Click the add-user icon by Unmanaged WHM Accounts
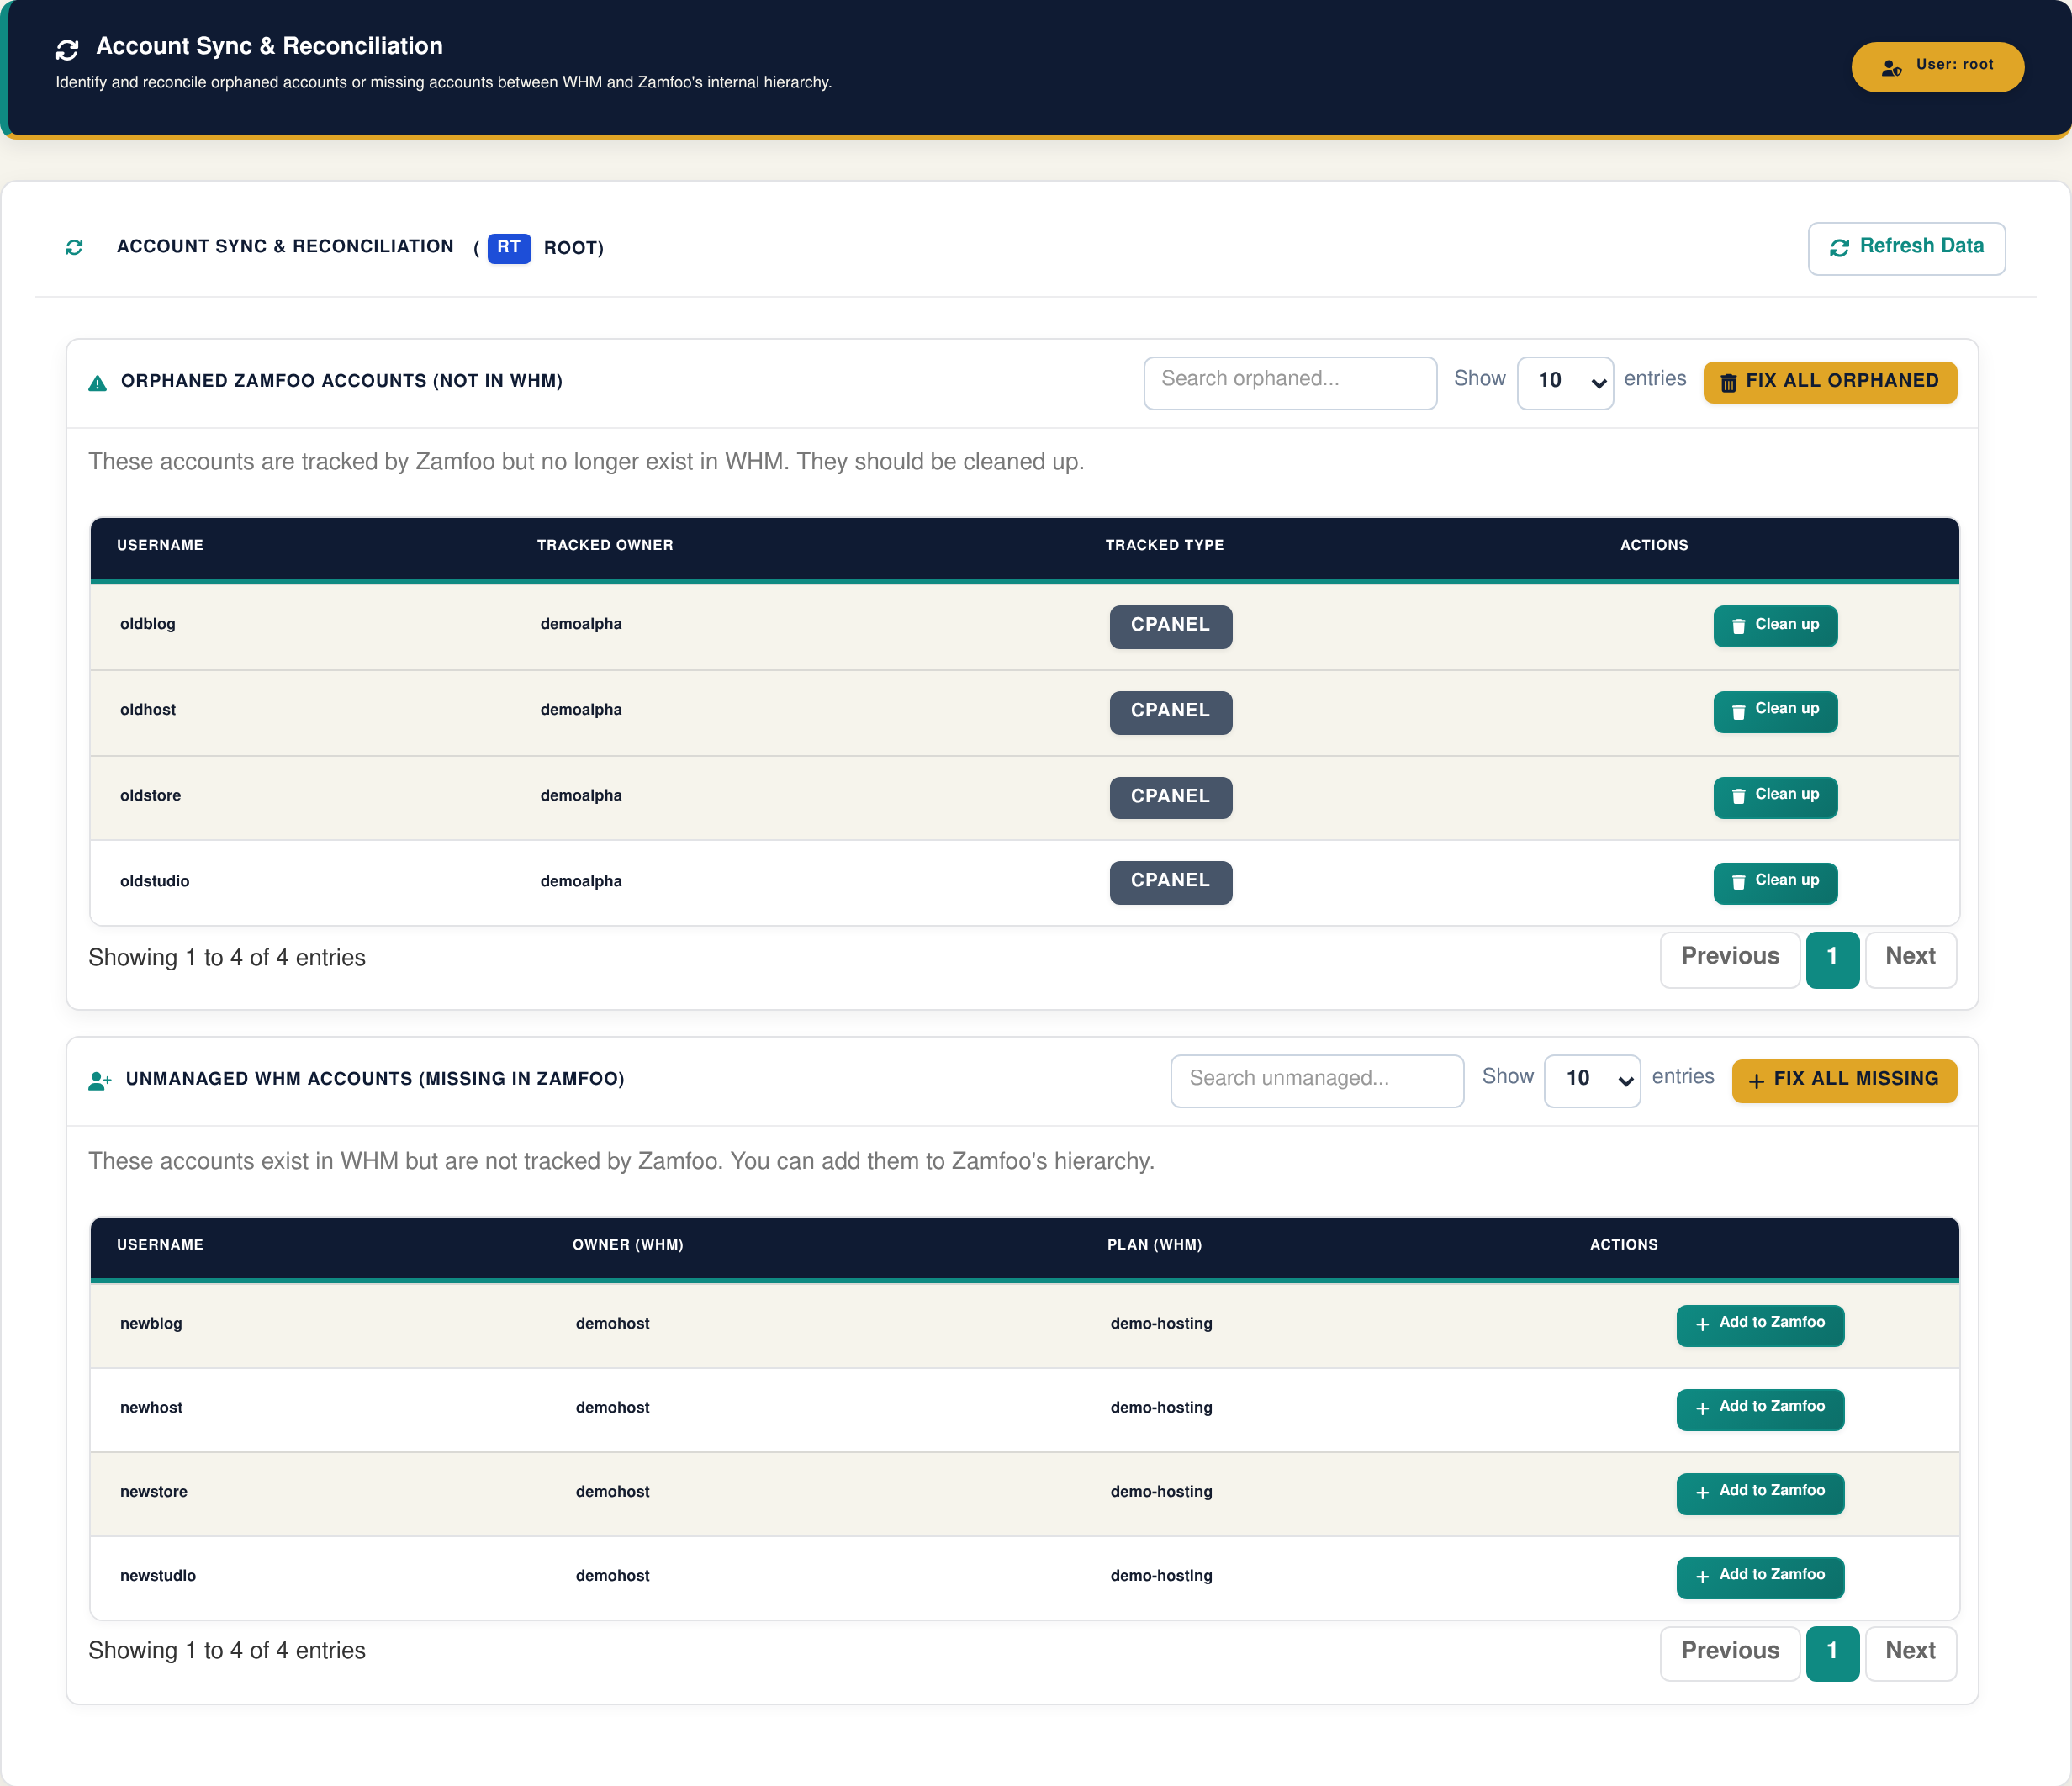Screen dimensions: 2072x1786 click(99, 1081)
